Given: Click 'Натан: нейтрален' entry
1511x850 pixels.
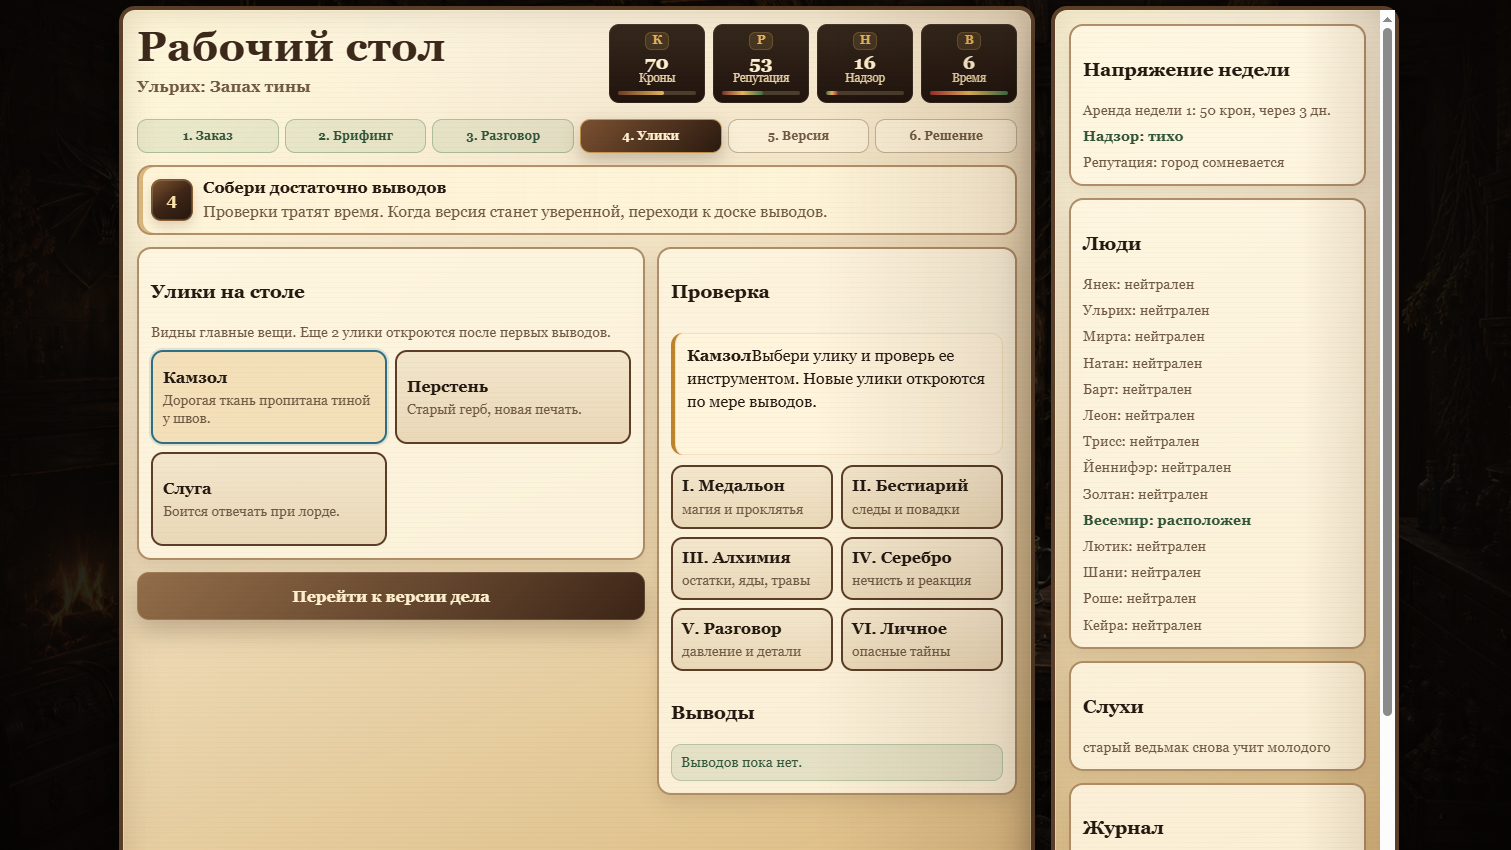Looking at the screenshot, I should pyautogui.click(x=1143, y=363).
